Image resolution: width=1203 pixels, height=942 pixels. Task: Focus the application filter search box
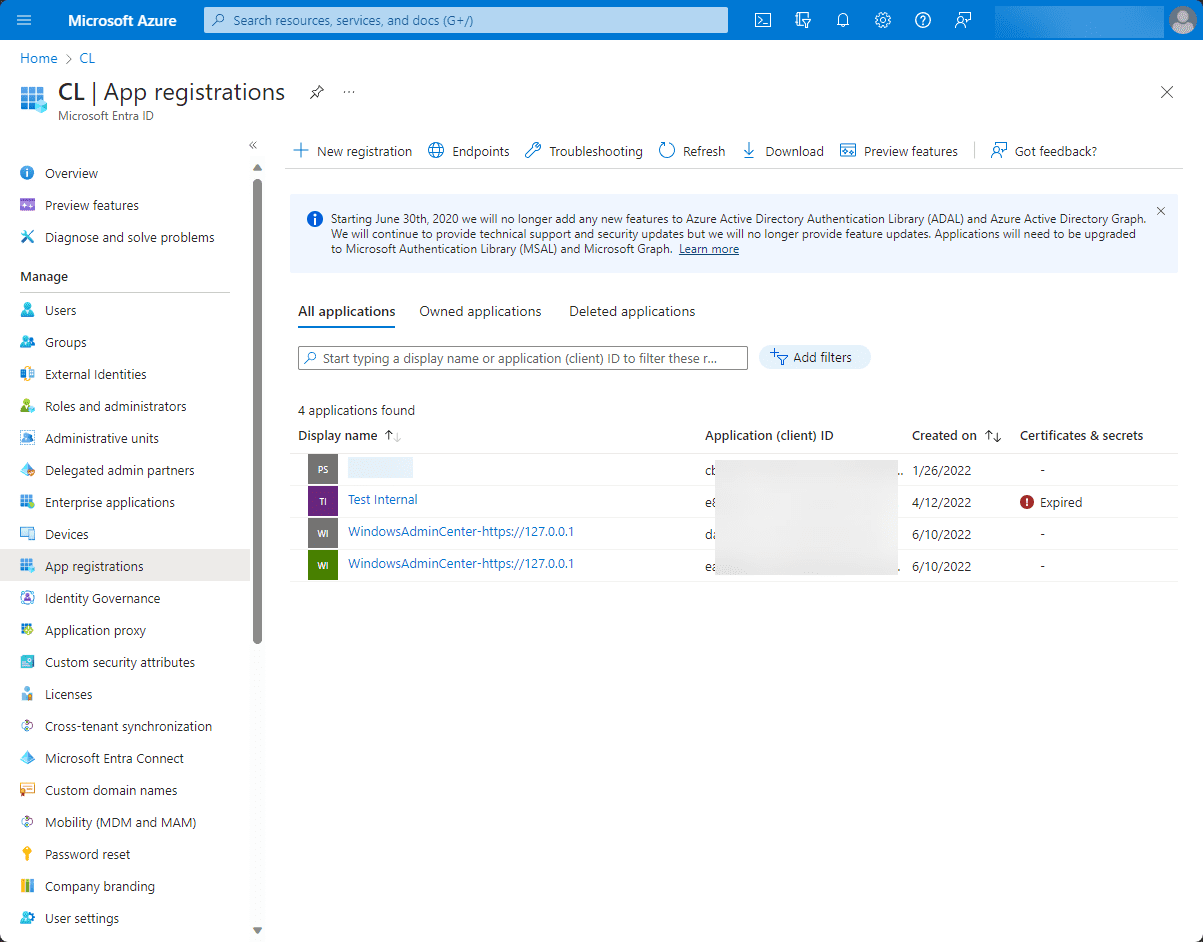point(523,358)
